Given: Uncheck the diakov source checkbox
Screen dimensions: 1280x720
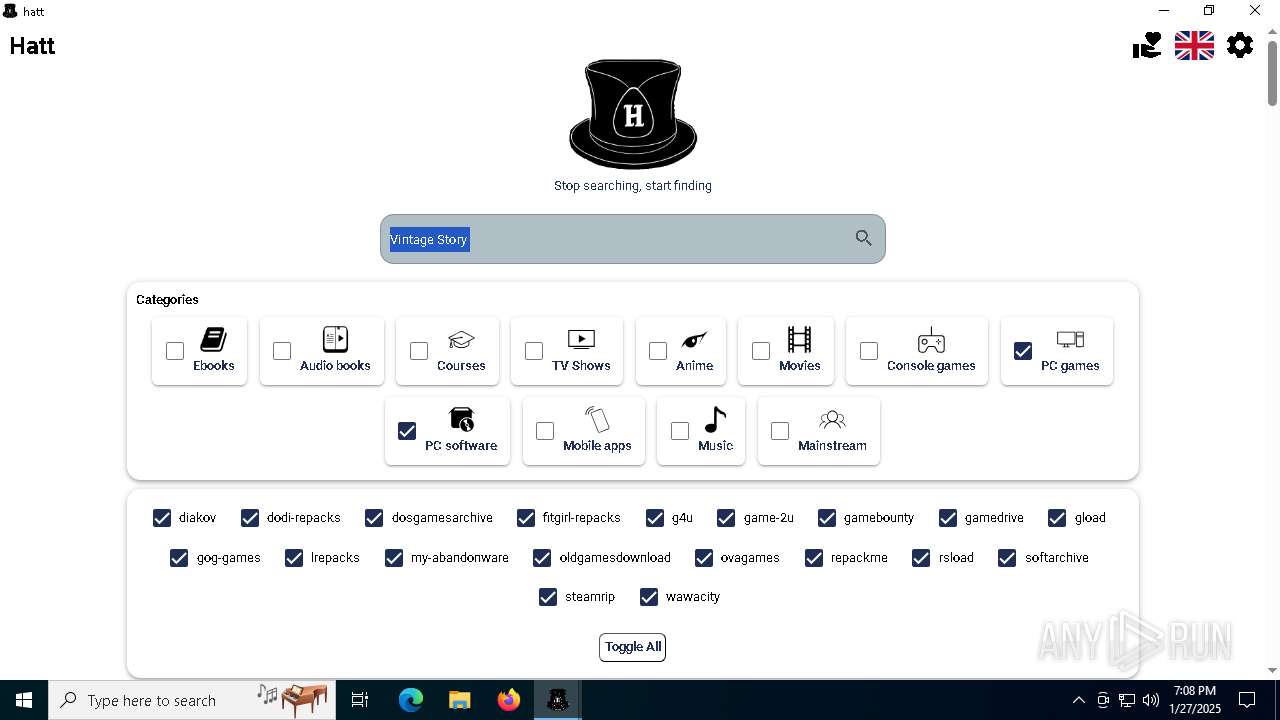Looking at the screenshot, I should coord(162,518).
